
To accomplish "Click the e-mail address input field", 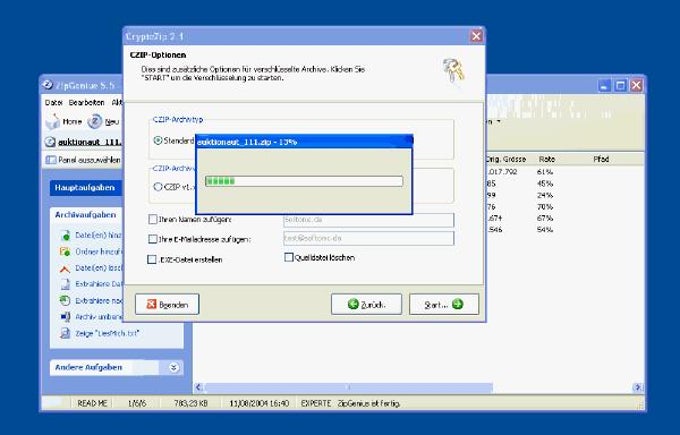I will point(369,238).
